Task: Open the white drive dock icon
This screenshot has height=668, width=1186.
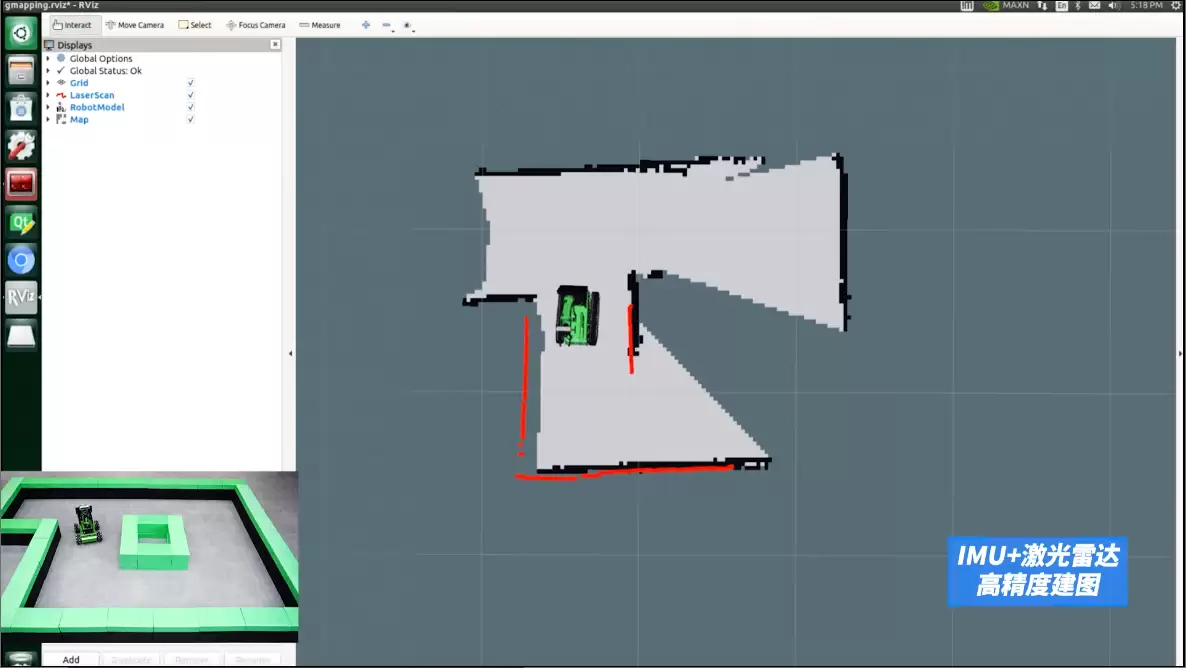Action: point(21,335)
